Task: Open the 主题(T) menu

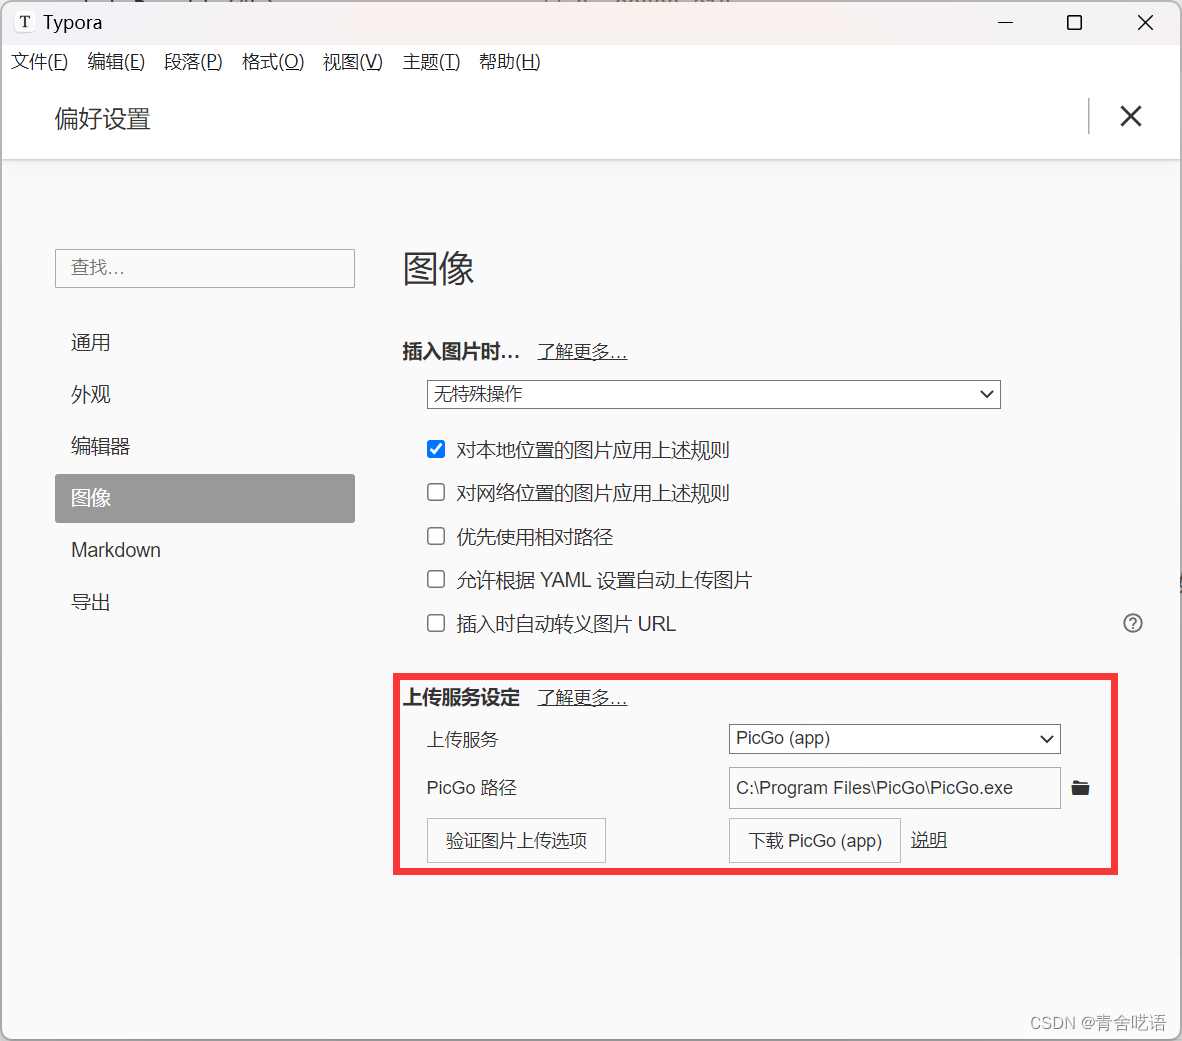Action: coord(431,62)
